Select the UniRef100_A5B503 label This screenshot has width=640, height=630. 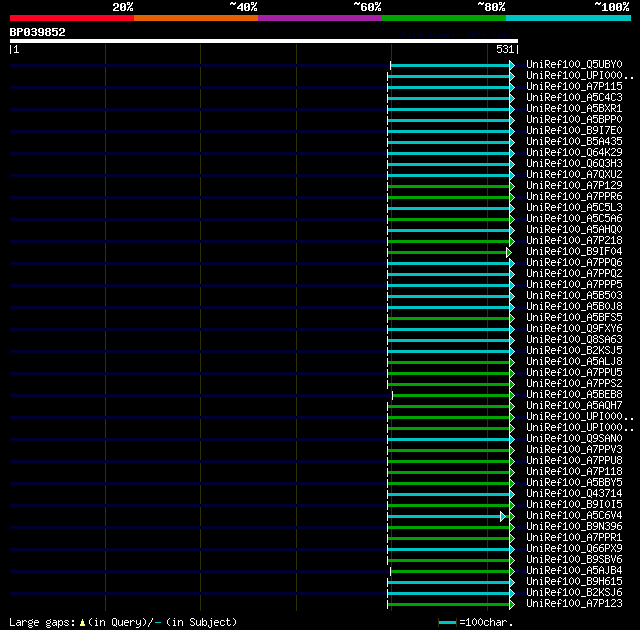point(574,296)
